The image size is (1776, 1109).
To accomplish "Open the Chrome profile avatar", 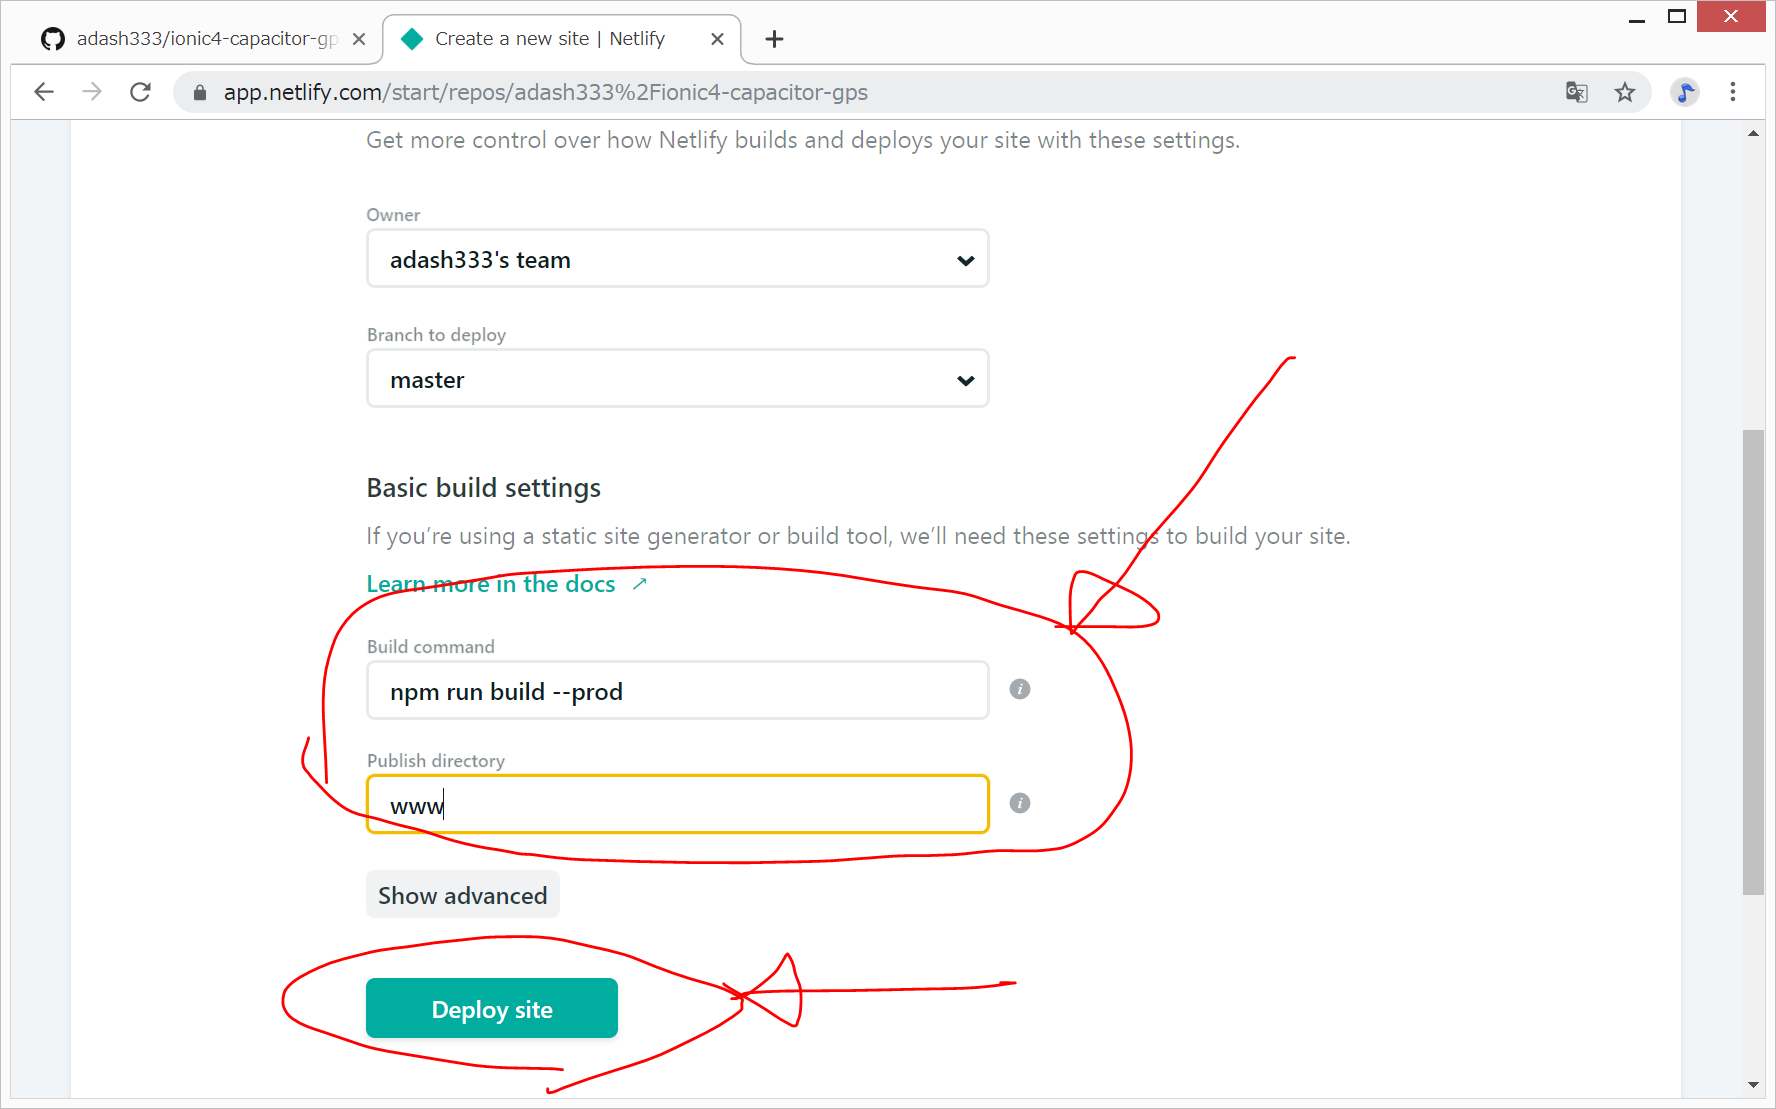I will (1685, 92).
